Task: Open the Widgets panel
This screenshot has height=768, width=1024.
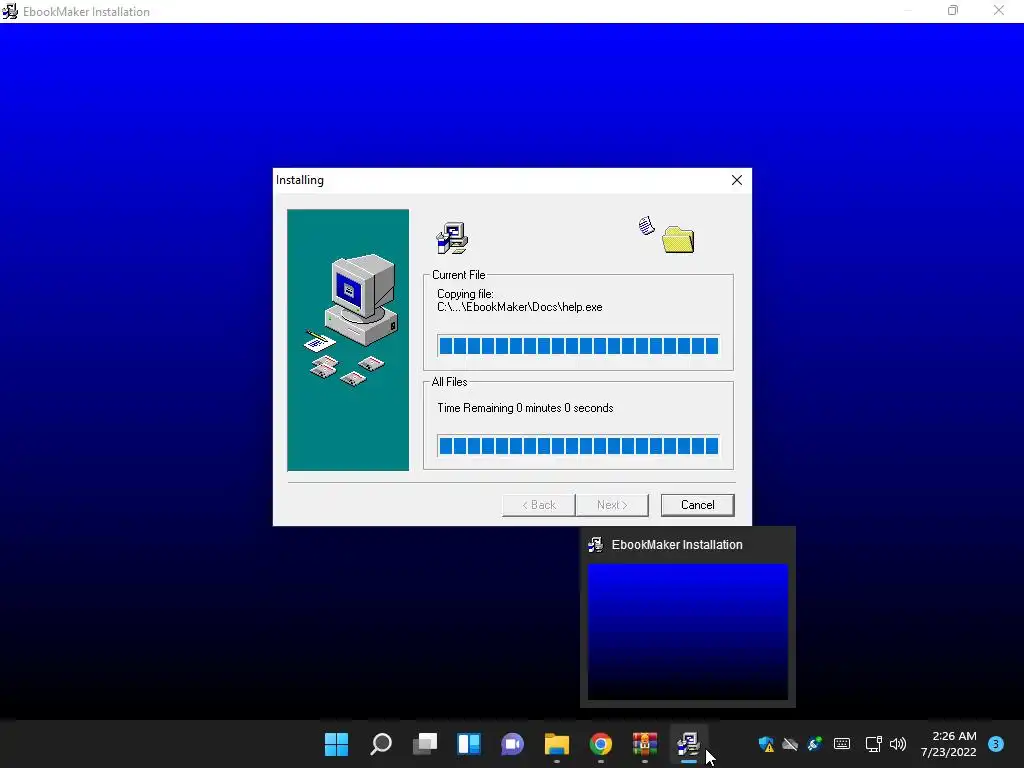Action: [468, 744]
